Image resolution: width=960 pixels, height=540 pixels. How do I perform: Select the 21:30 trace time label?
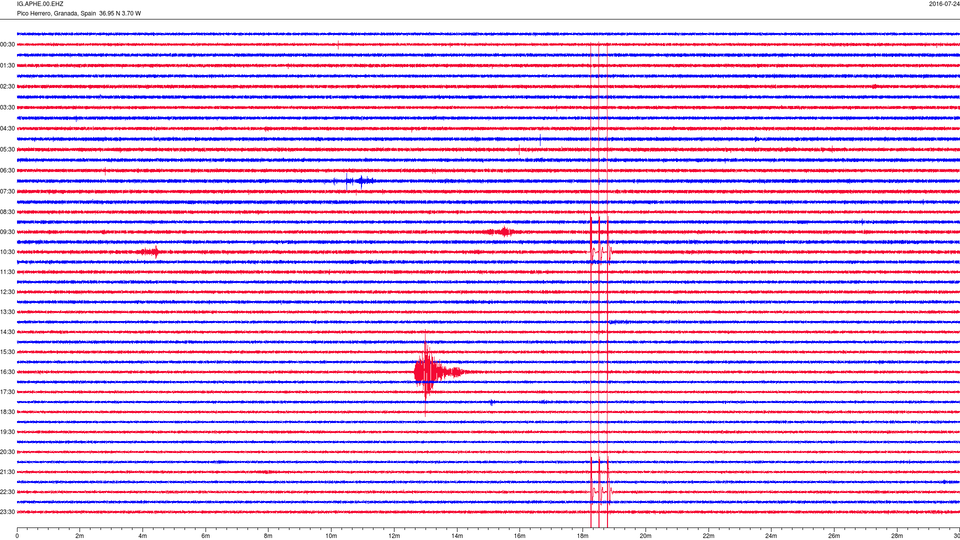pos(7,472)
